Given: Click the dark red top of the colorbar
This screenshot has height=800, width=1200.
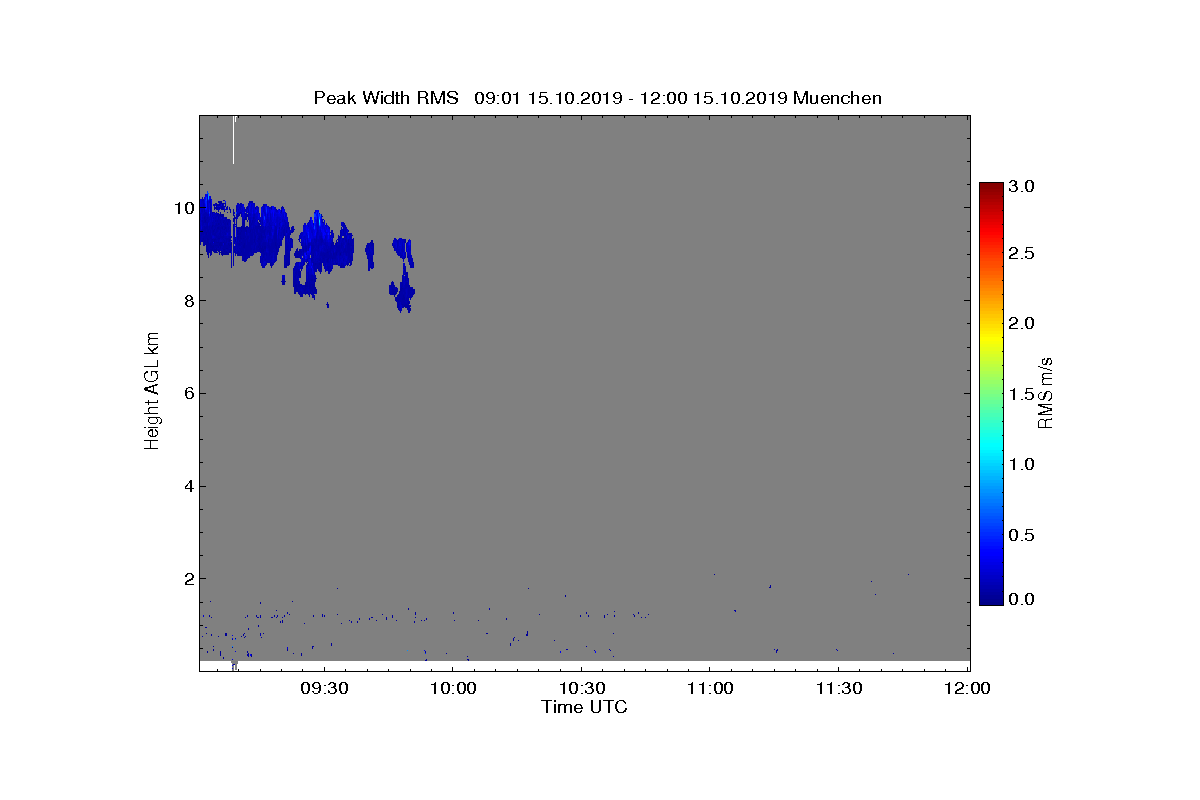Looking at the screenshot, I should point(991,189).
